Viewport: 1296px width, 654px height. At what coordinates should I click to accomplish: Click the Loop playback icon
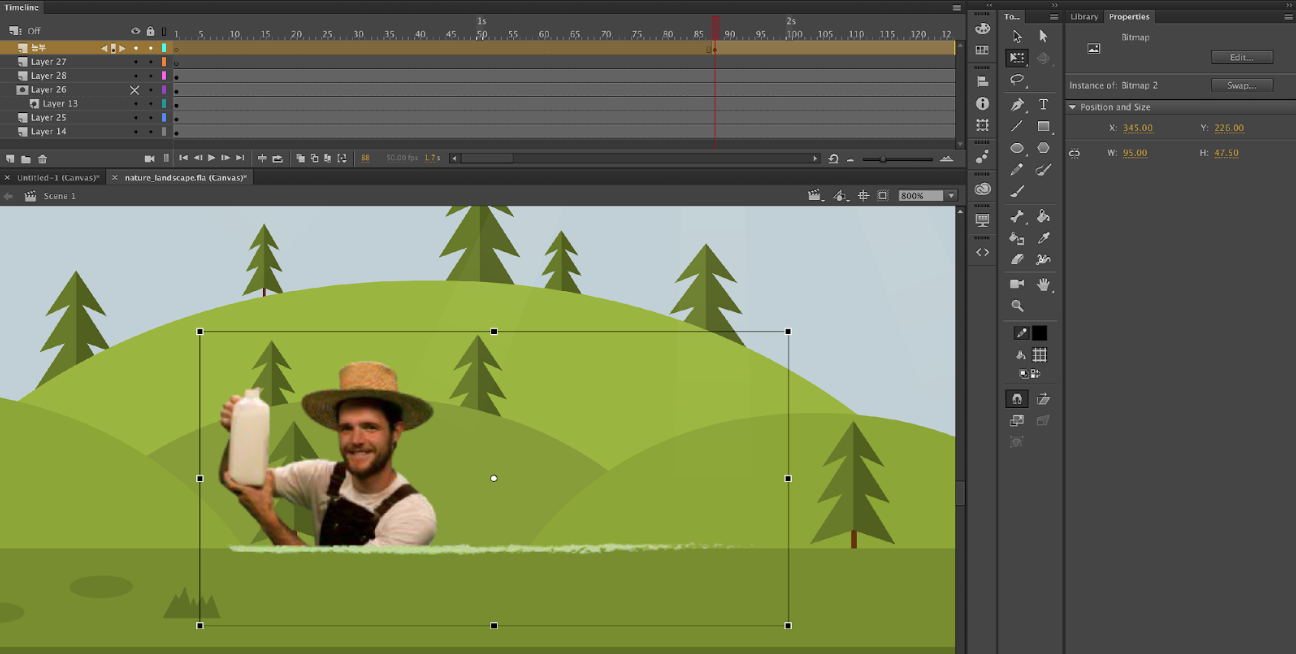(x=277, y=158)
